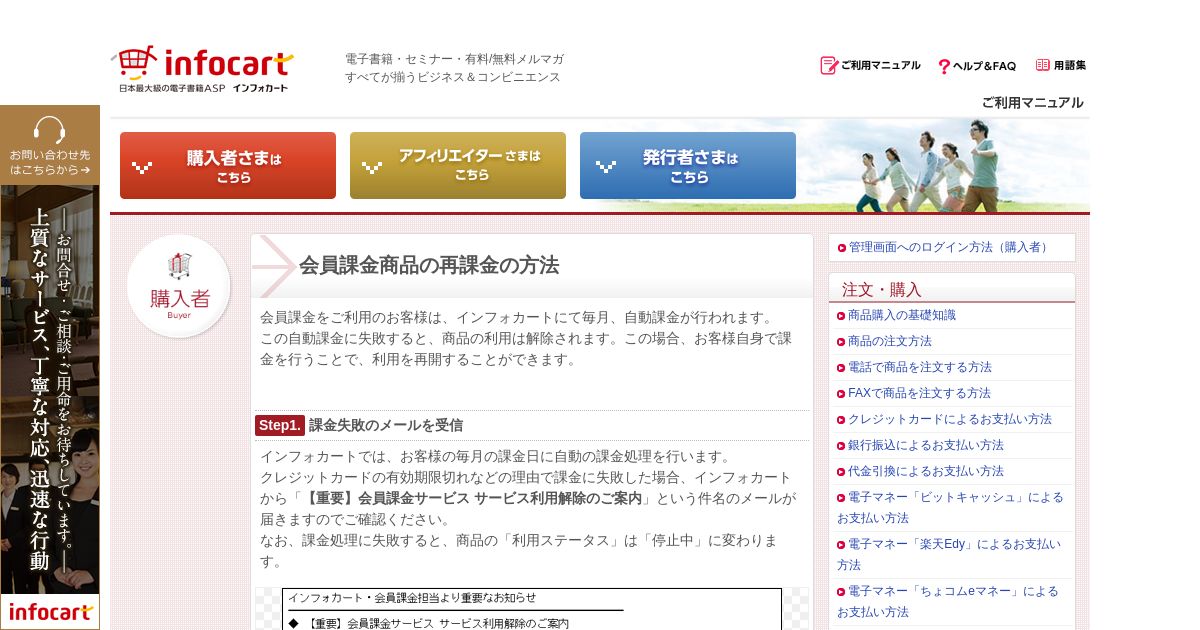
Task: Click the page title 会員課金商品の再課金の方法
Action: tap(429, 265)
